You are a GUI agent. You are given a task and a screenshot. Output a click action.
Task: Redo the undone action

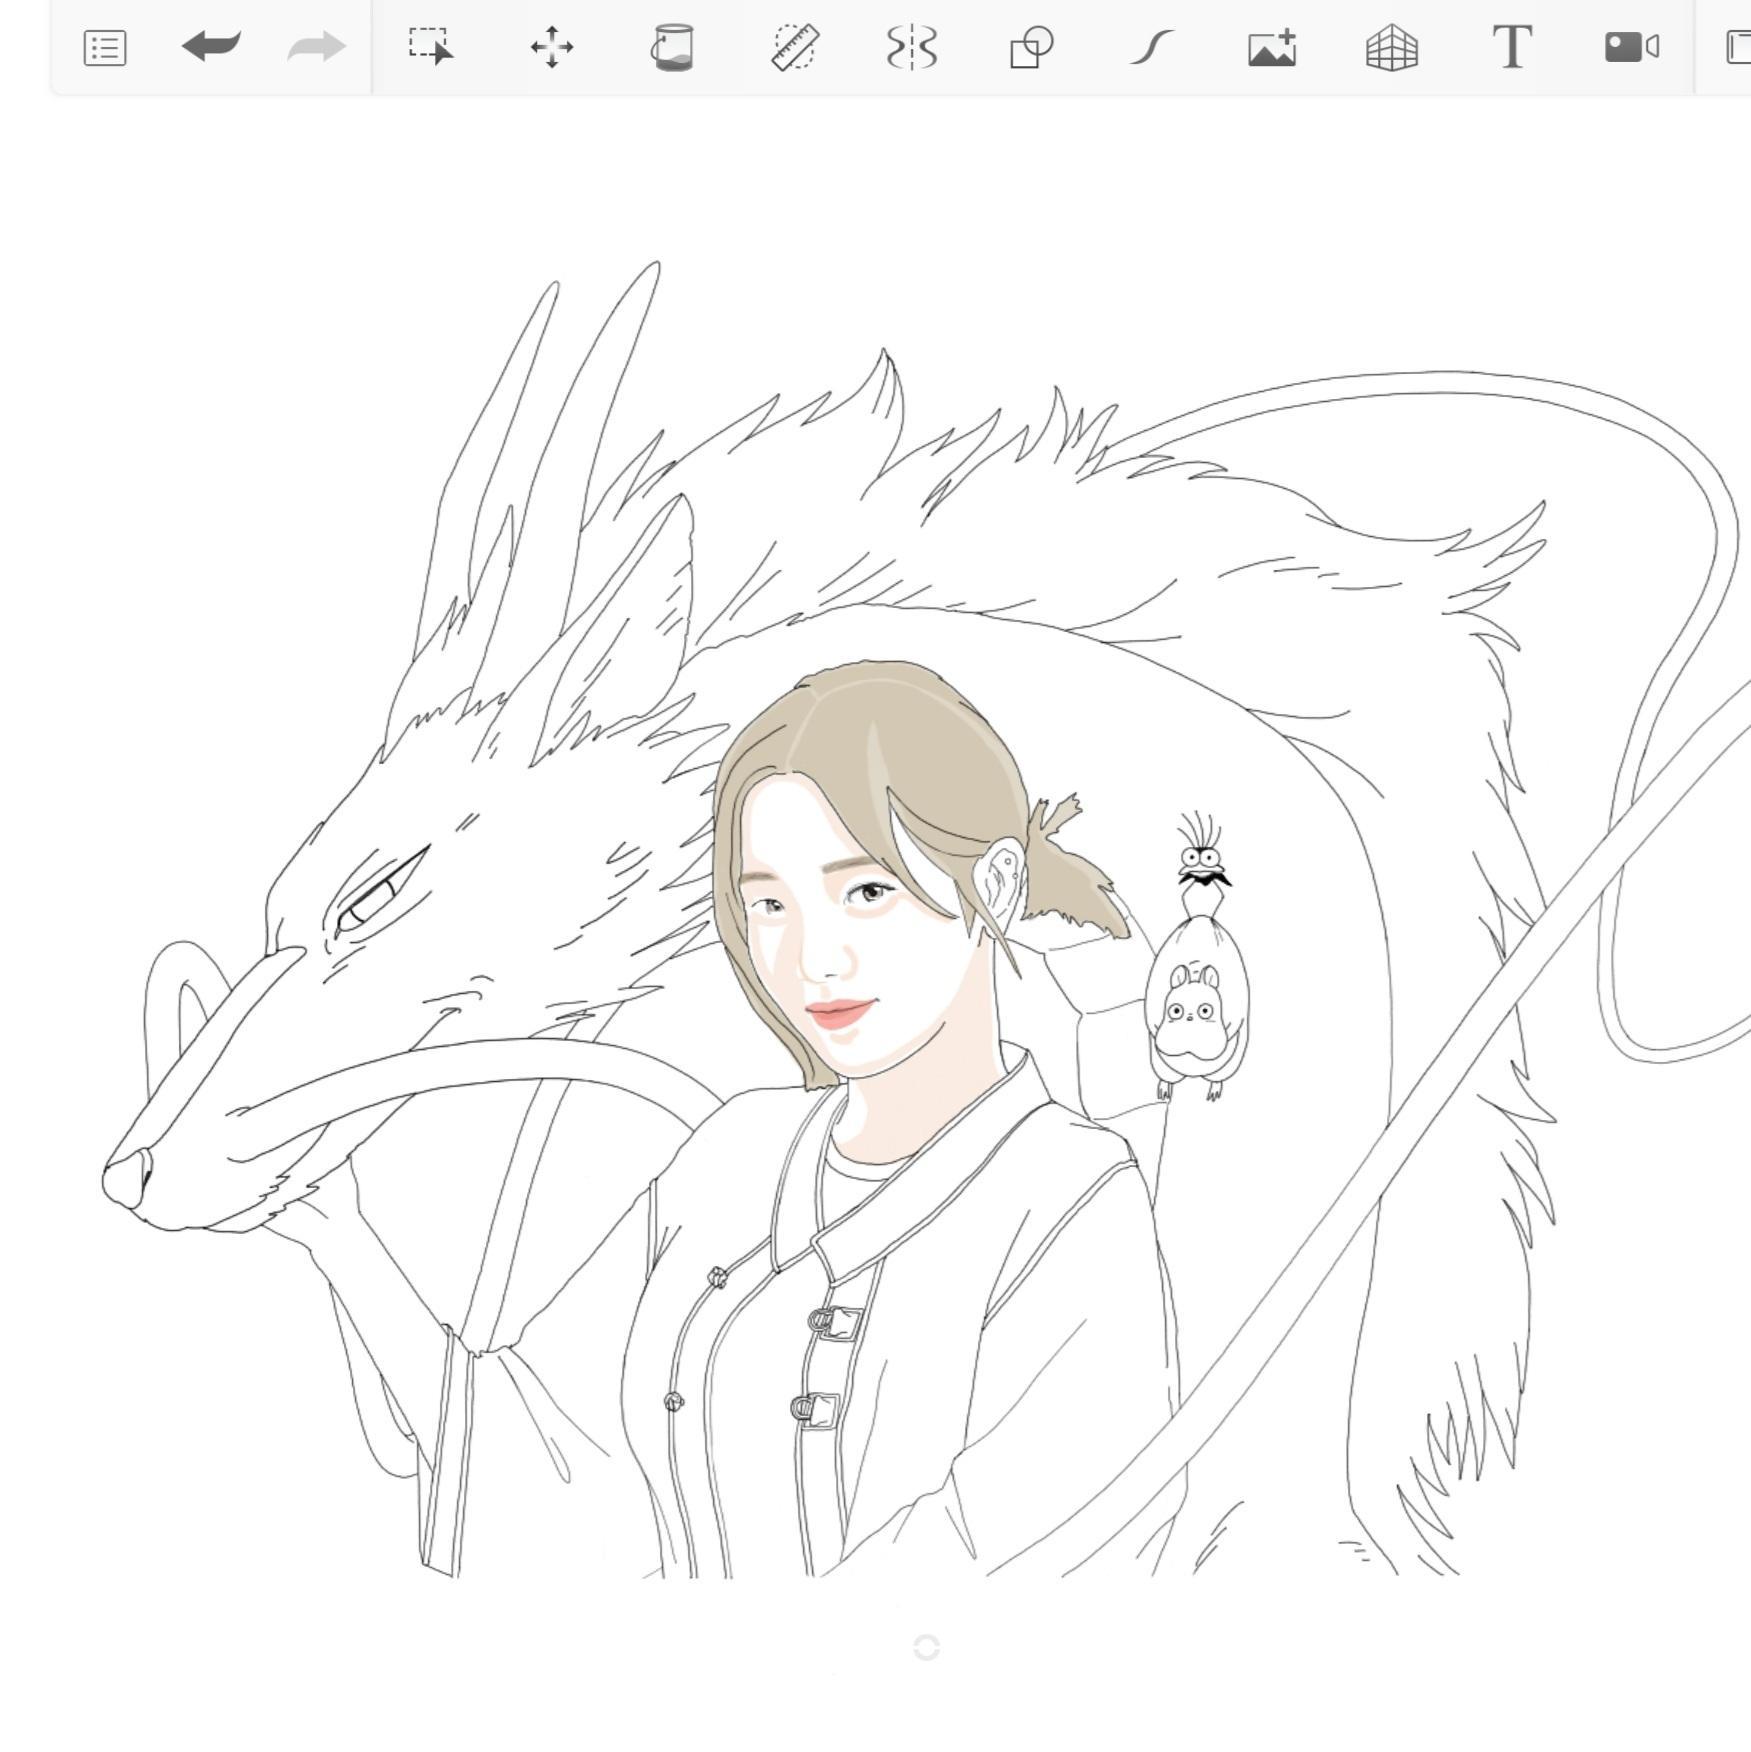click(x=316, y=46)
